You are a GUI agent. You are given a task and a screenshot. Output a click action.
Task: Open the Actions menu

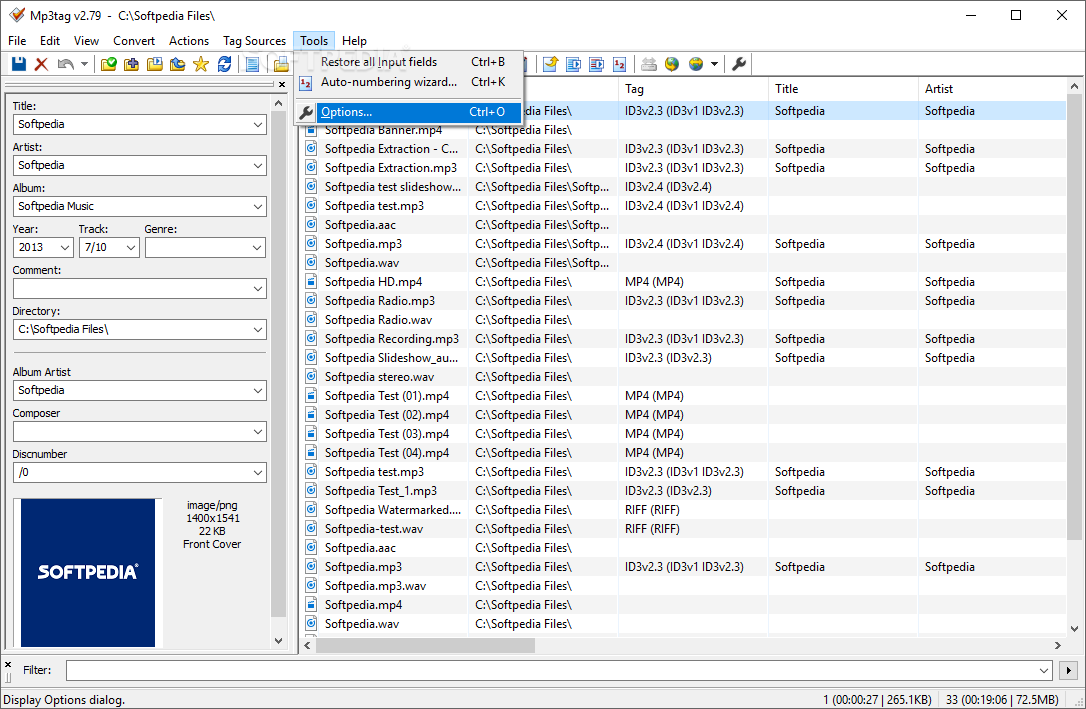coord(189,41)
